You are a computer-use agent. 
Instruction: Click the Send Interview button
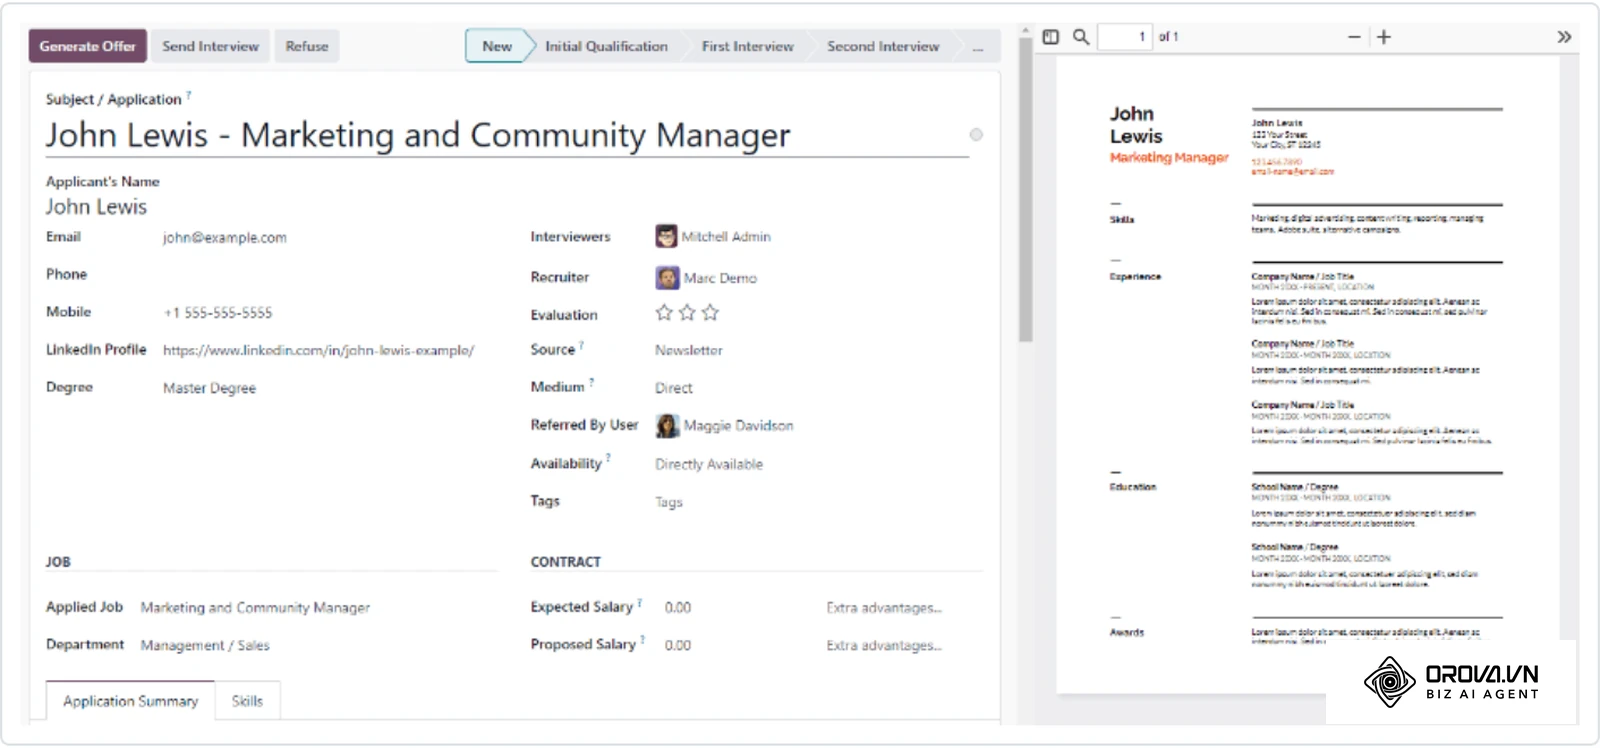[210, 46]
